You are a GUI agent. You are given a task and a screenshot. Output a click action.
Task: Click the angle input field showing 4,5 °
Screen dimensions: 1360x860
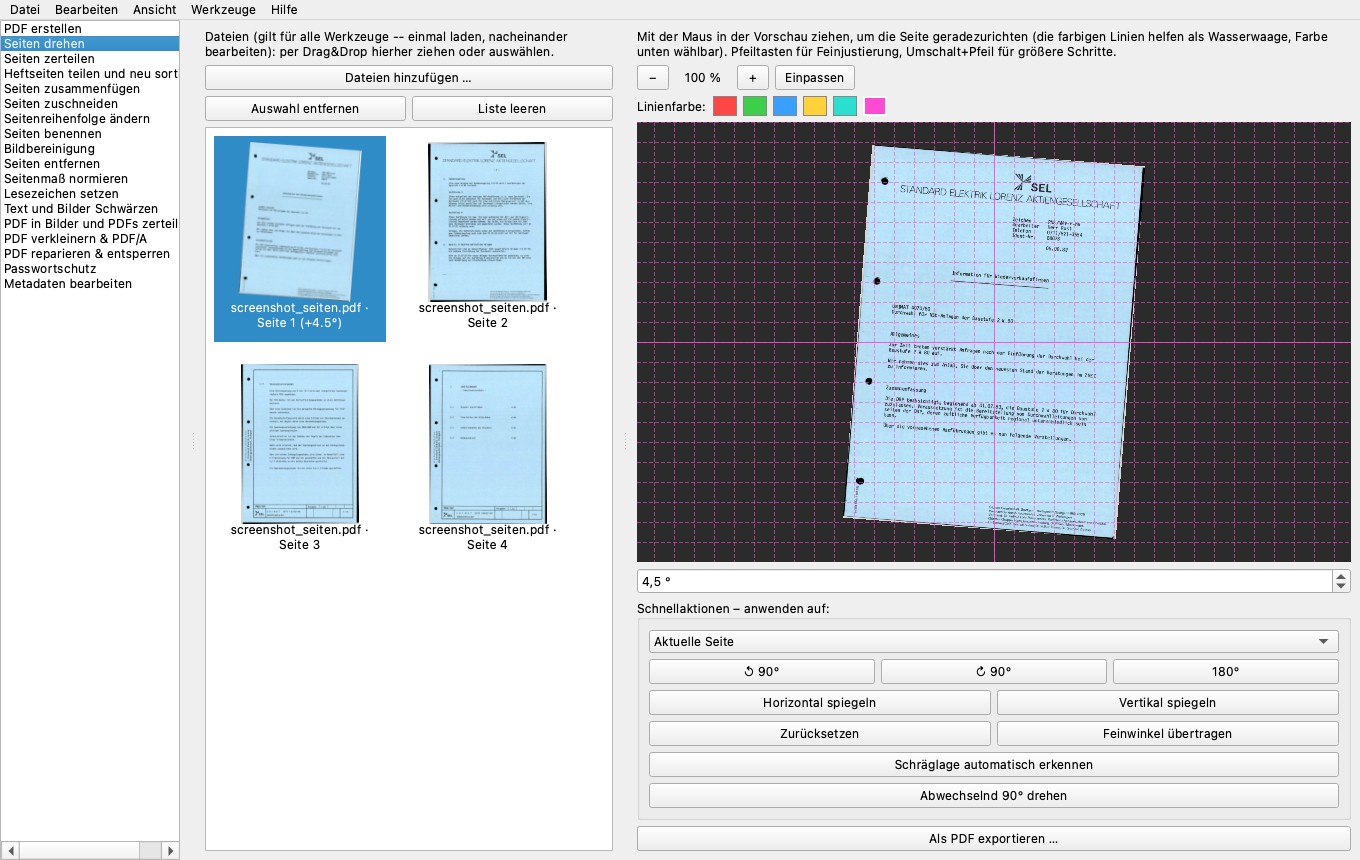[x=985, y=581]
